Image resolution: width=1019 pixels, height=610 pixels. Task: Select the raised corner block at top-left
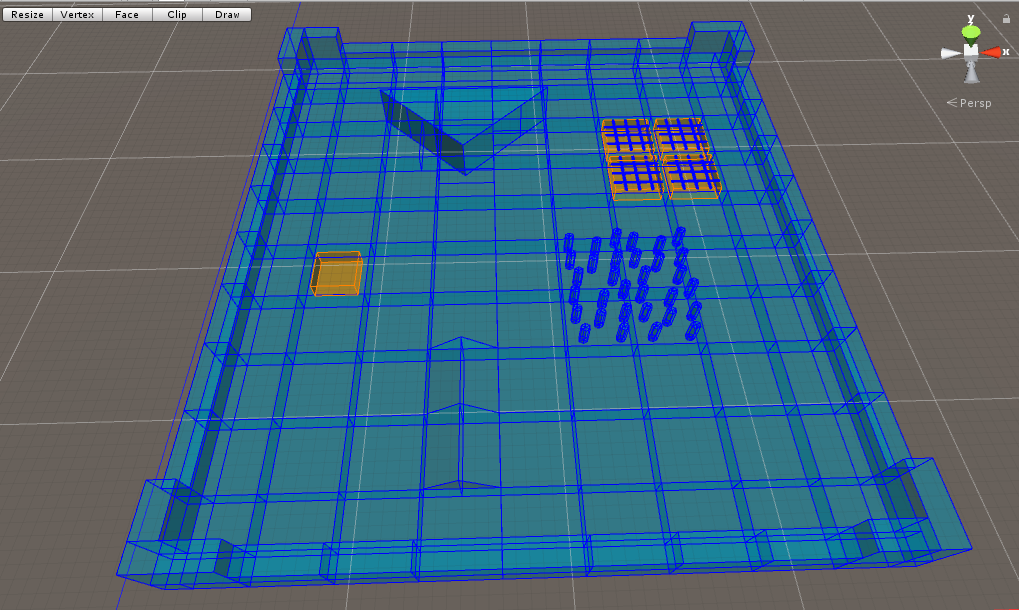tap(321, 51)
